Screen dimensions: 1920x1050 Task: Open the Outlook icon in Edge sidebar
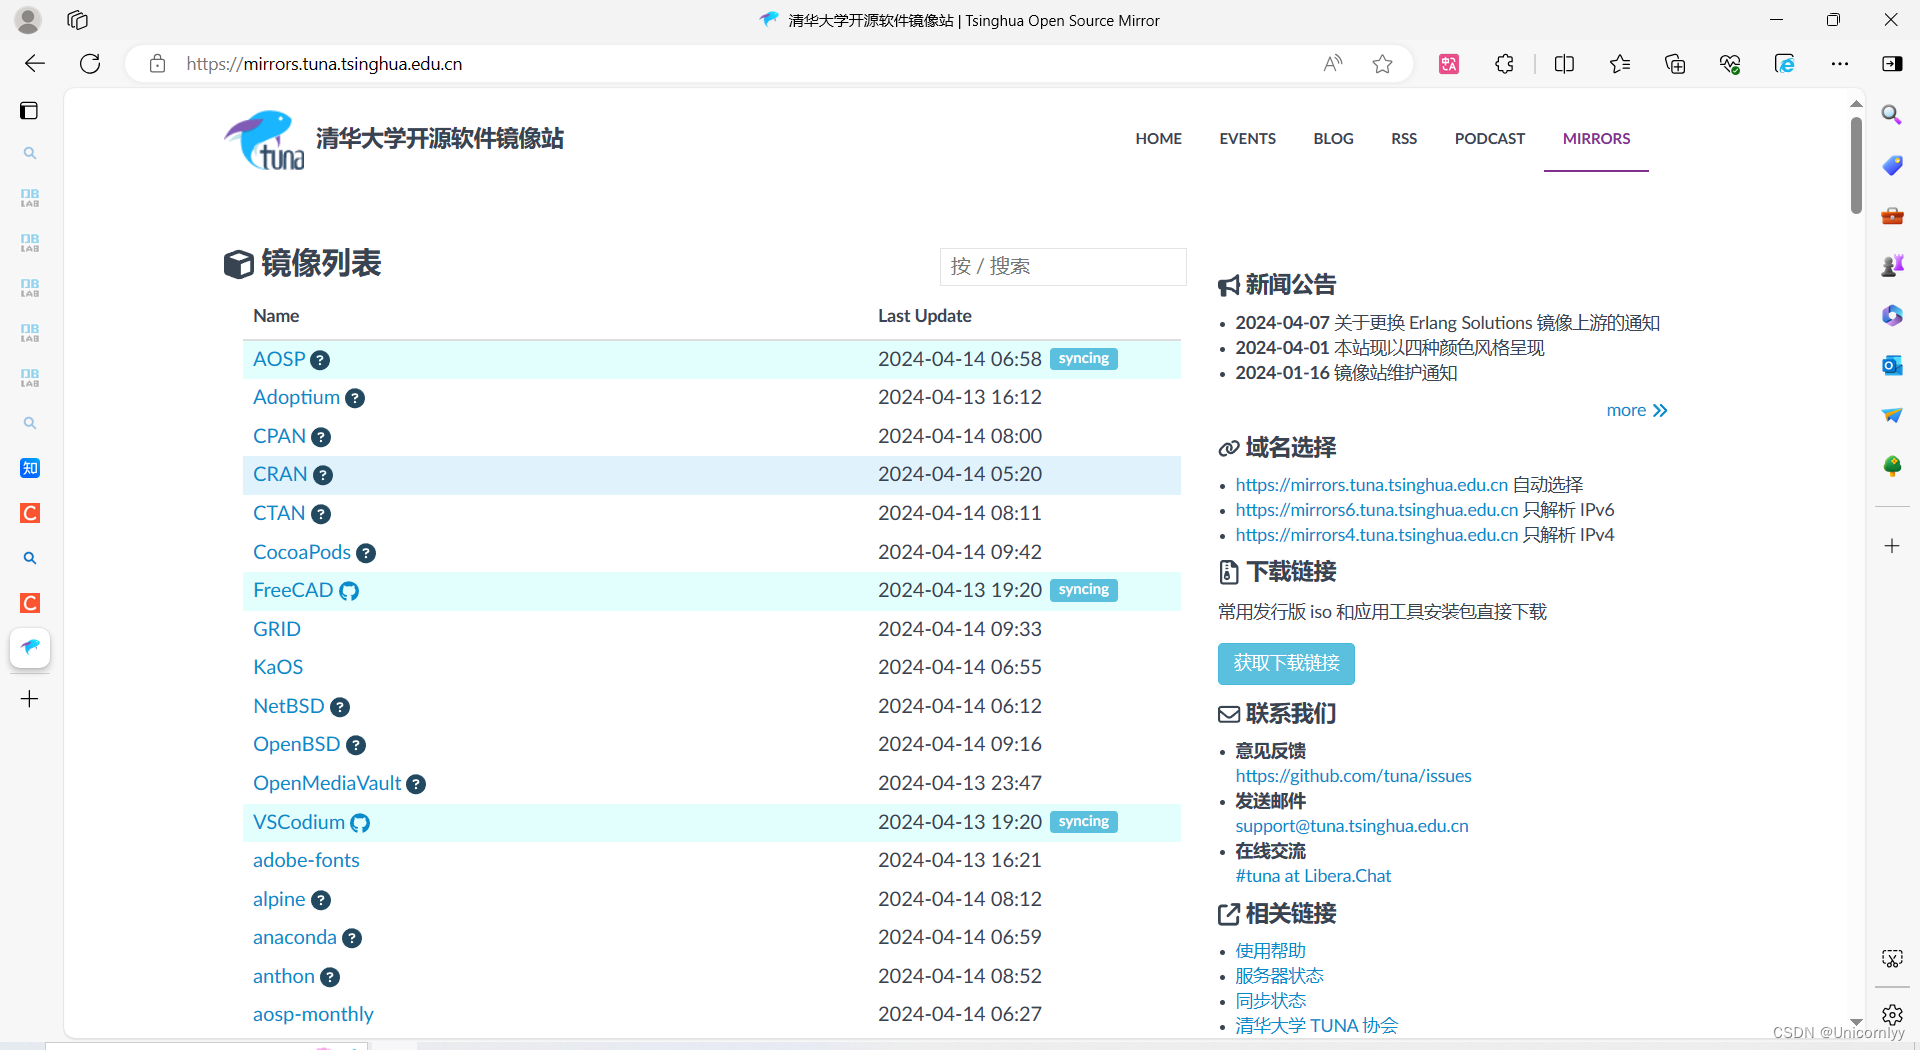[x=1892, y=366]
